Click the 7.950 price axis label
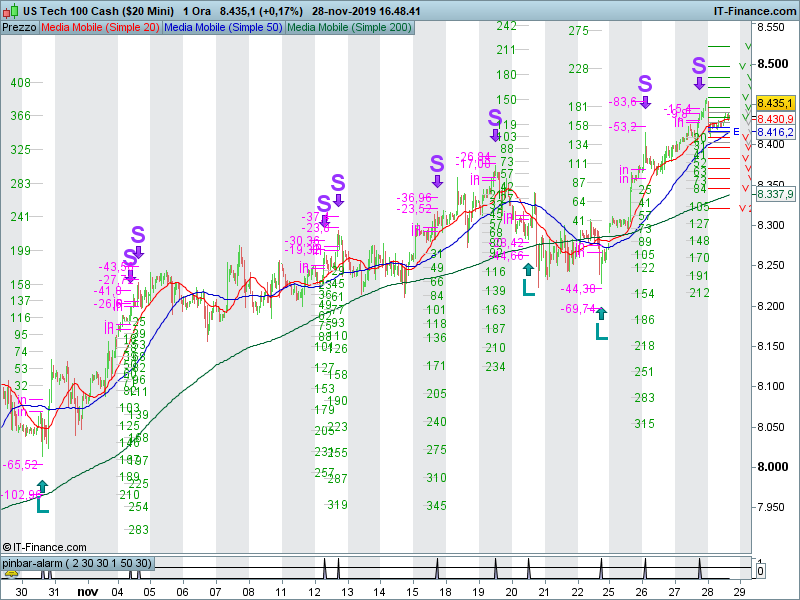Screen dimensions: 800x600 (x=771, y=507)
